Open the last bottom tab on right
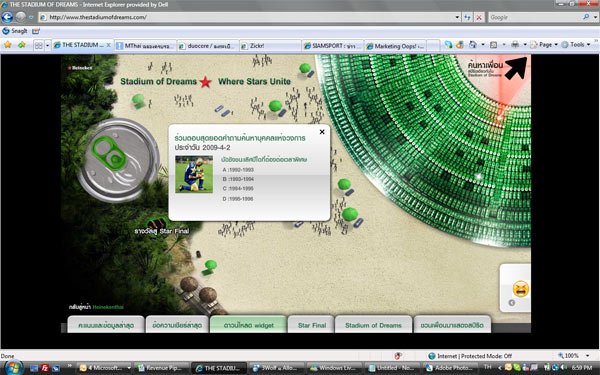600x375 pixels. (452, 325)
